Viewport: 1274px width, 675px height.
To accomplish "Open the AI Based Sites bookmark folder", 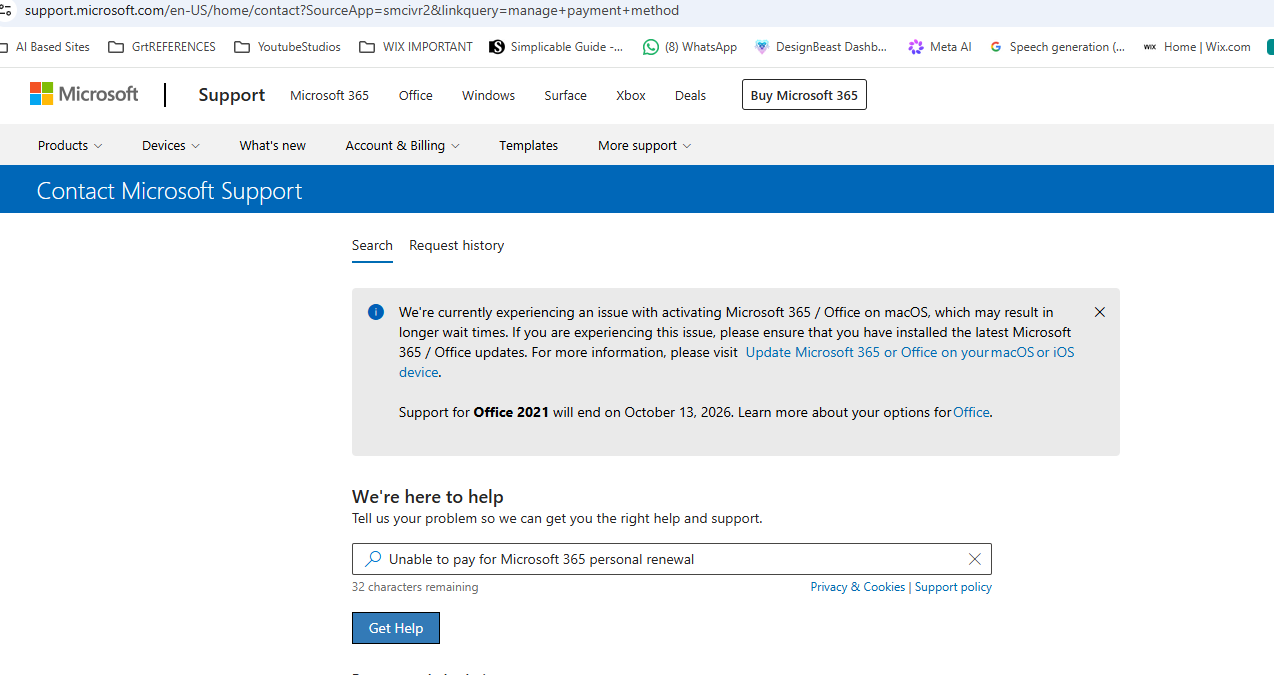I will 45,47.
